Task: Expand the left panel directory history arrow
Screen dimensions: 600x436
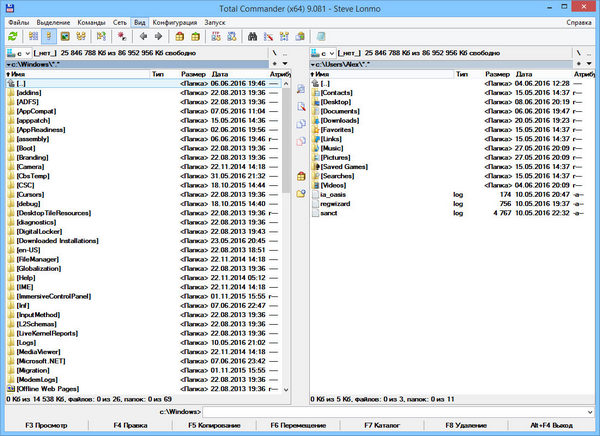Action: coord(287,62)
